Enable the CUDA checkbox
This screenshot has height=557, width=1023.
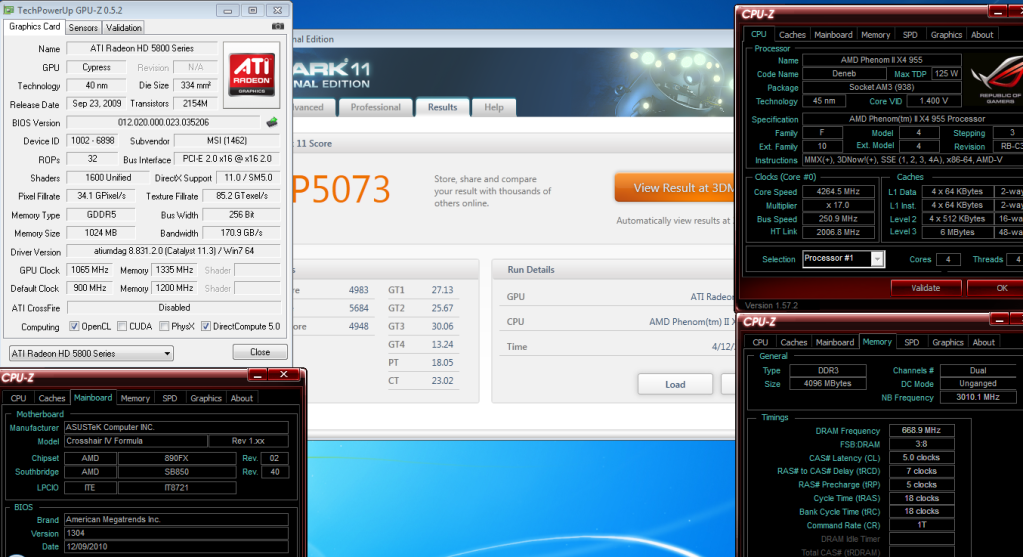click(121, 326)
